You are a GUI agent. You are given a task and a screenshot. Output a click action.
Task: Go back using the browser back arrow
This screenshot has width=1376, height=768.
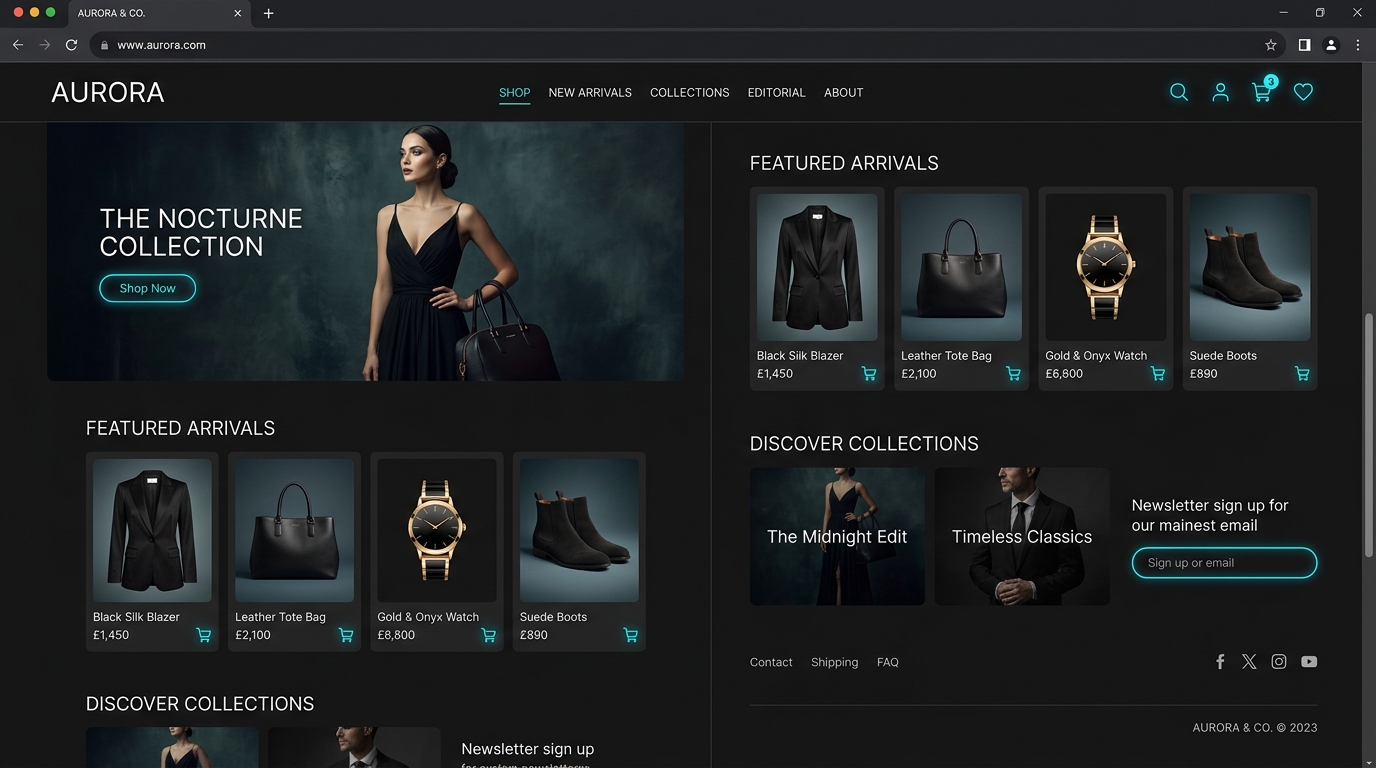click(x=18, y=45)
